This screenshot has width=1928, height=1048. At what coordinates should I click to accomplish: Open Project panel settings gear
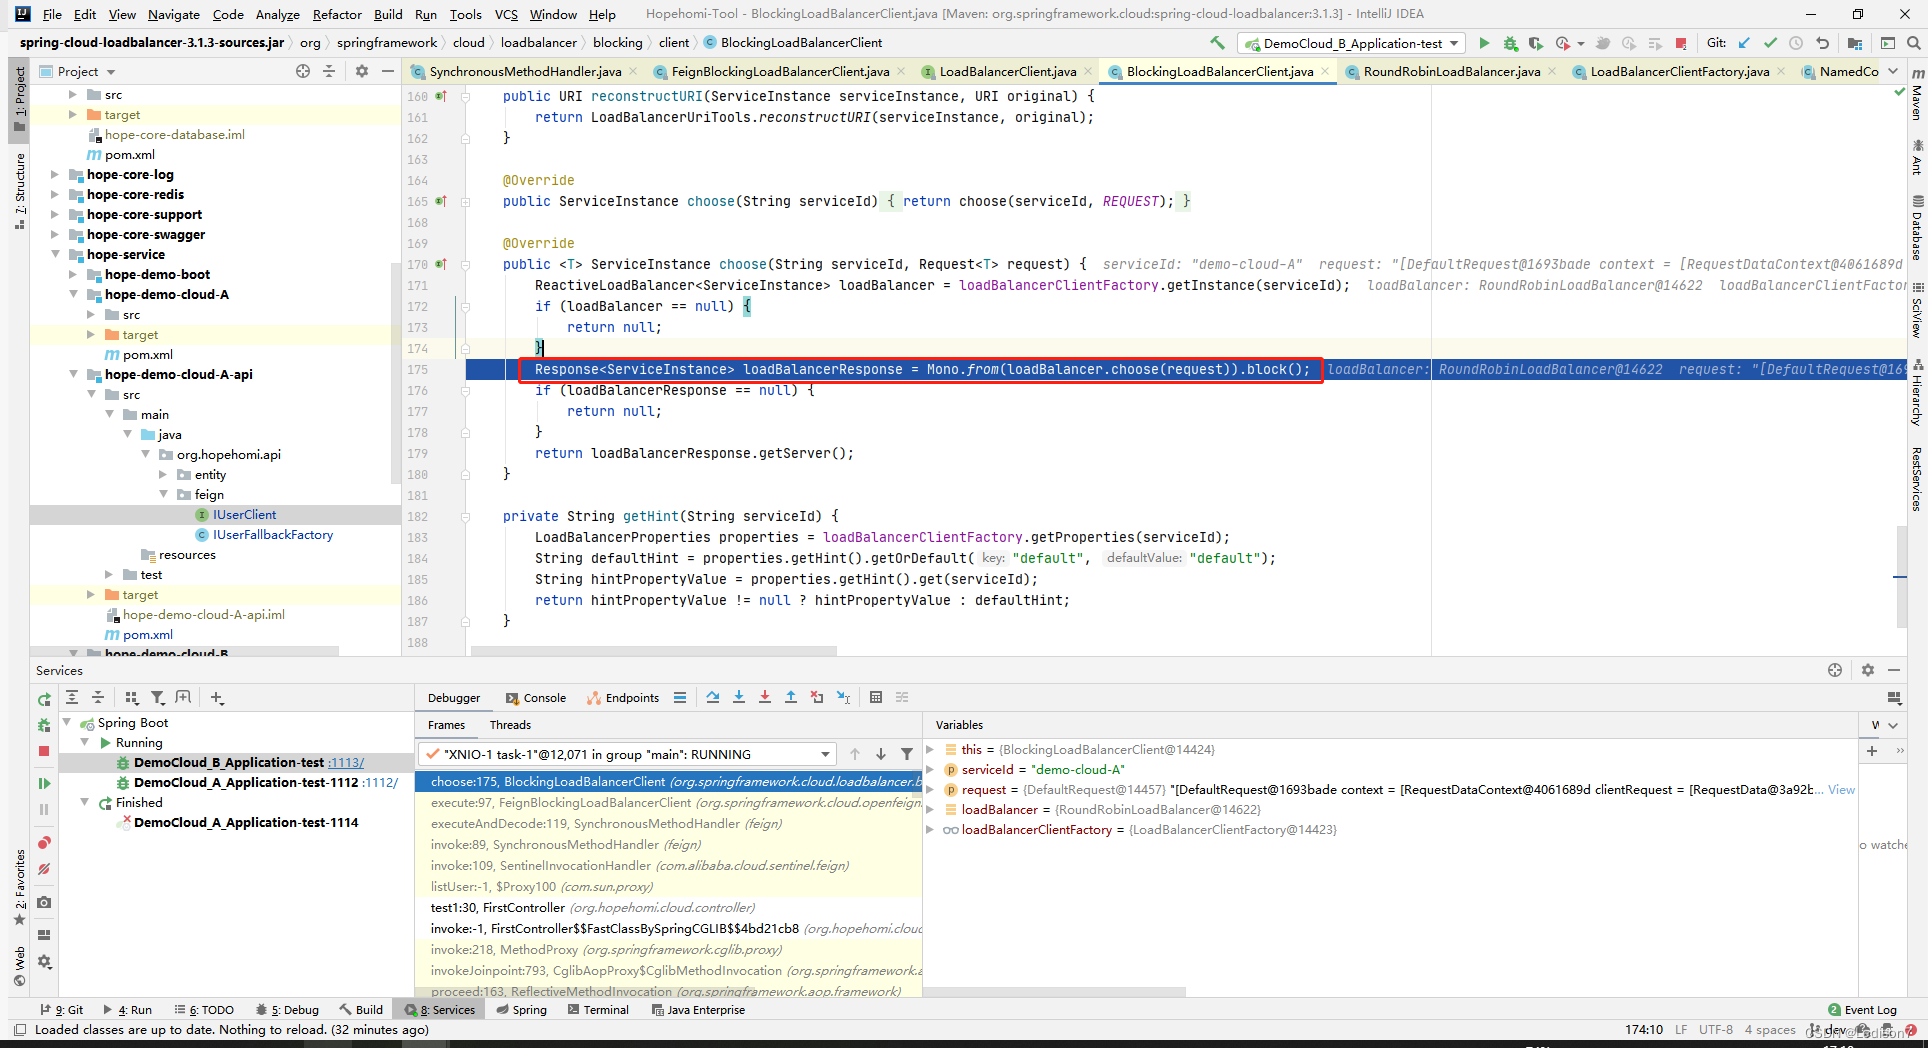[362, 71]
